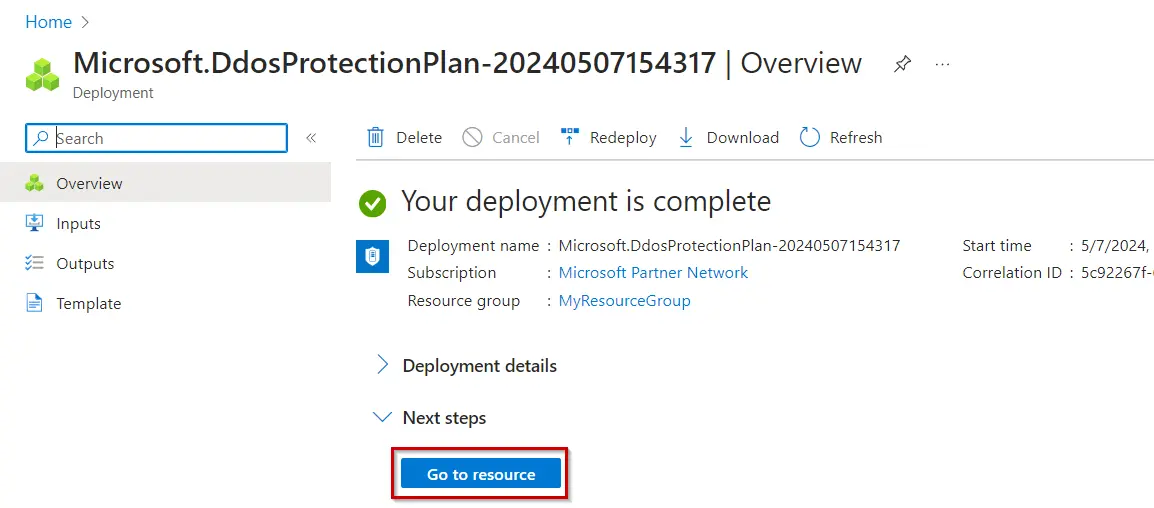Click the DDoS shield resource icon
1154x508 pixels.
tap(372, 257)
